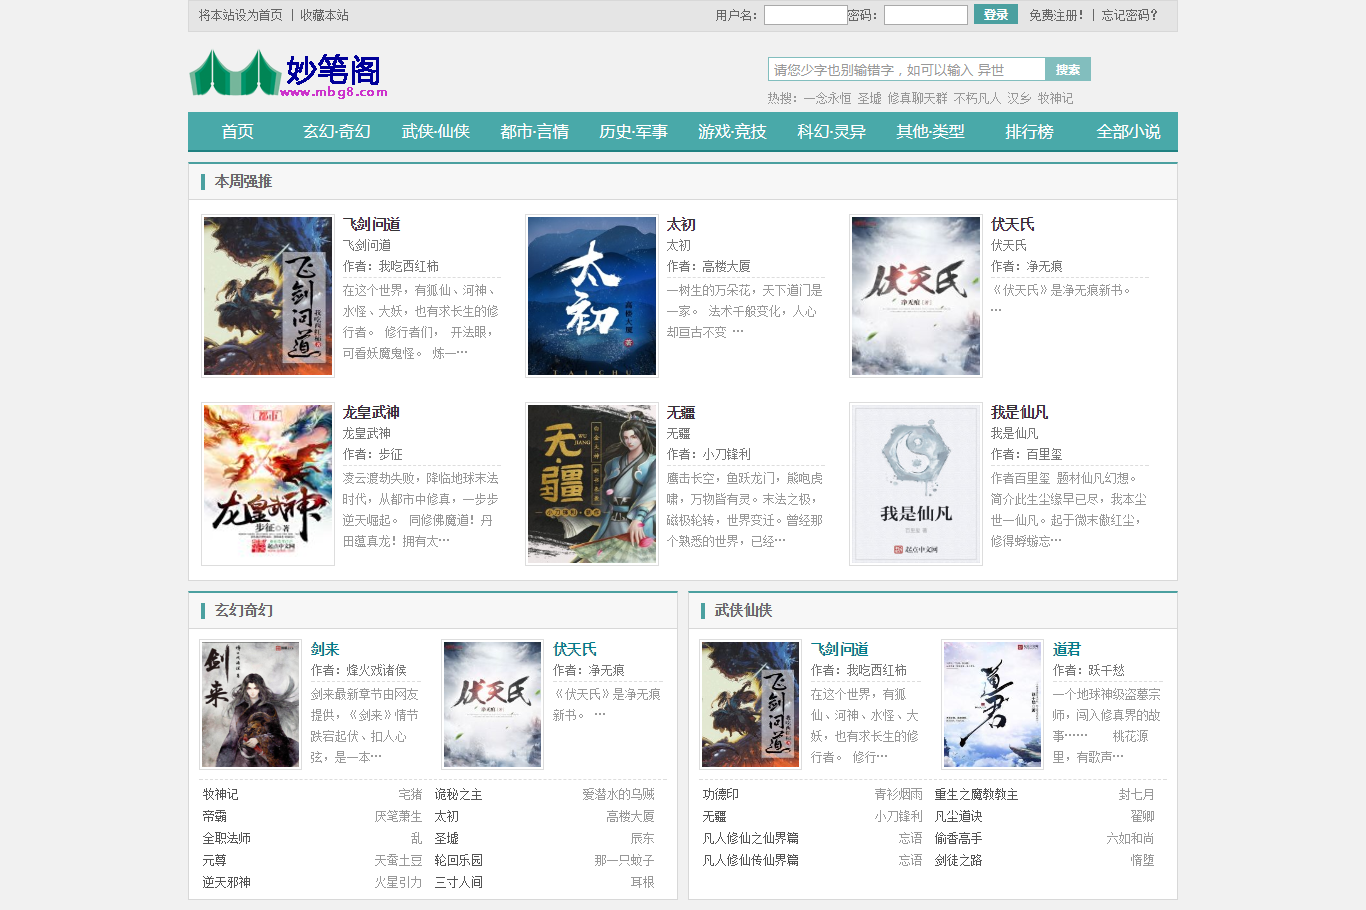1366x910 pixels.
Task: Open 三寸人间 list entry
Action: pyautogui.click(x=459, y=882)
